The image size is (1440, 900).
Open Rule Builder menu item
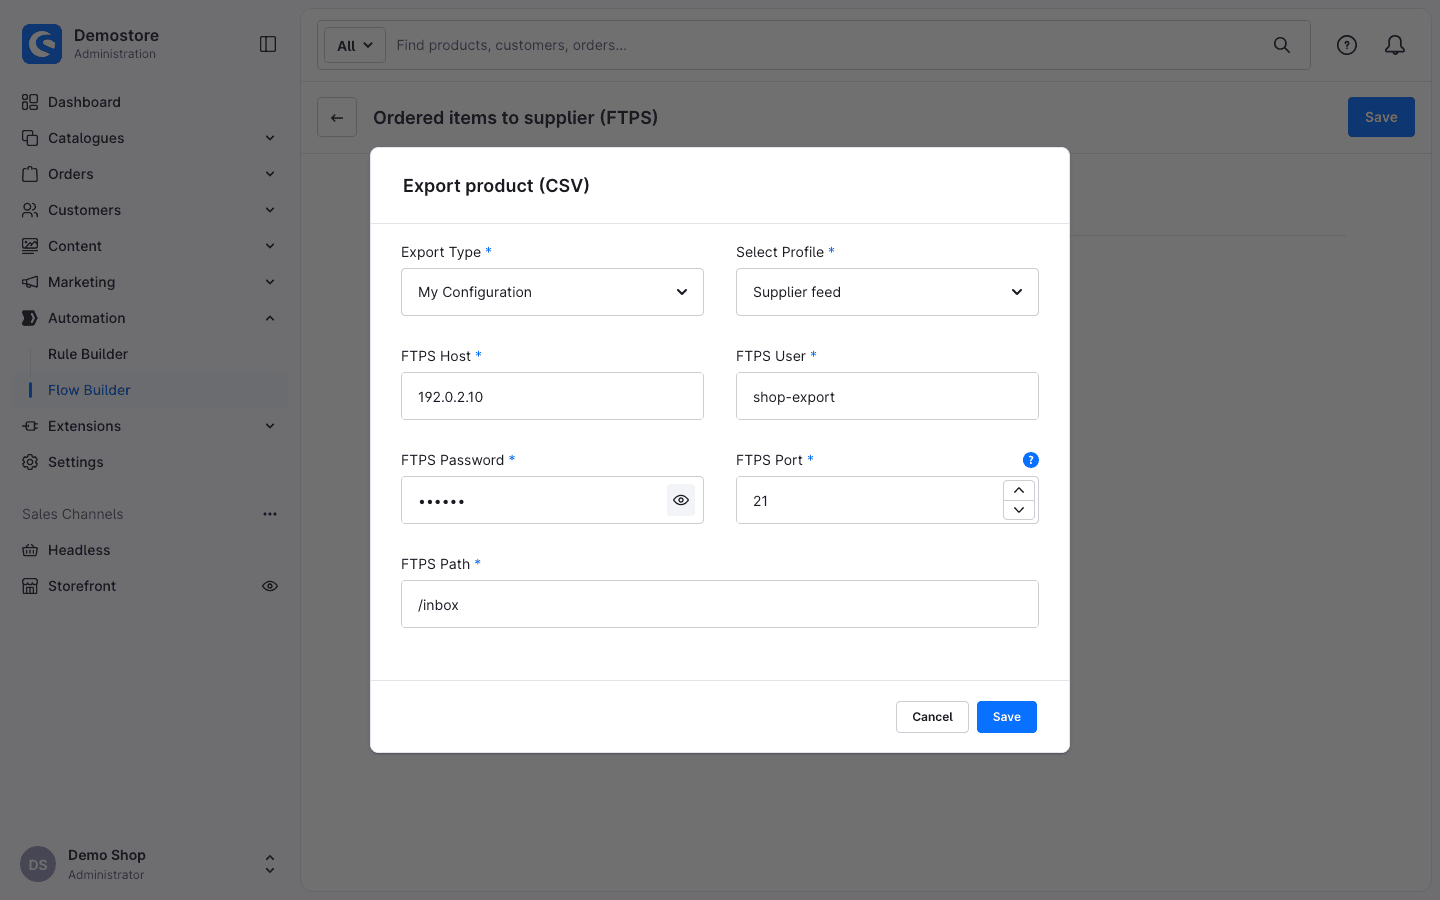[88, 354]
